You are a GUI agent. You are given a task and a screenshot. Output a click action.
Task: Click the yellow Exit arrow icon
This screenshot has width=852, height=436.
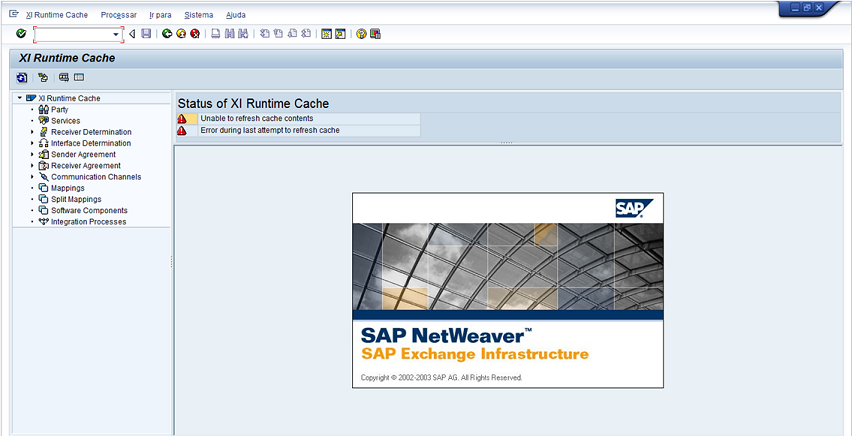(x=181, y=34)
